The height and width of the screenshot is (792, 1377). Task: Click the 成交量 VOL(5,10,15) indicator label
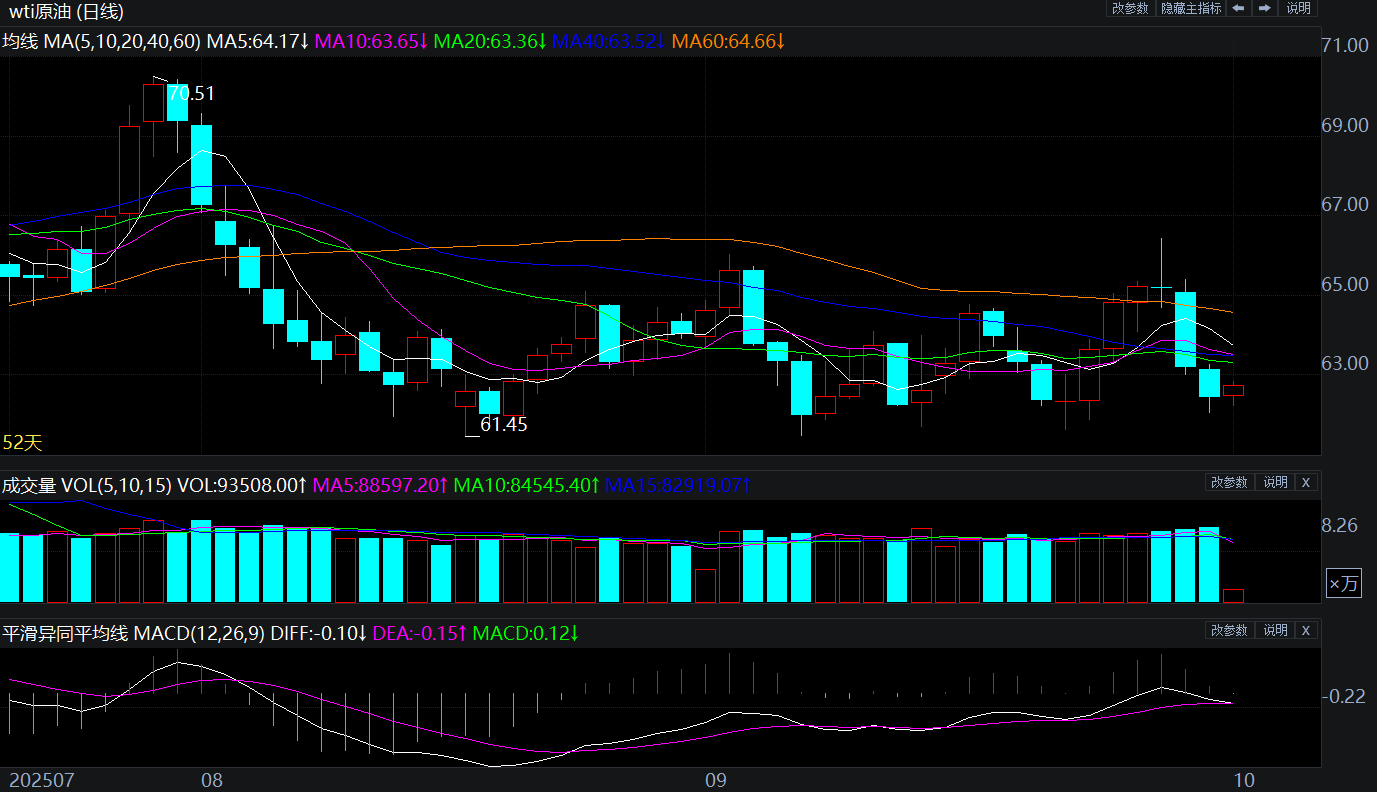tap(87, 486)
